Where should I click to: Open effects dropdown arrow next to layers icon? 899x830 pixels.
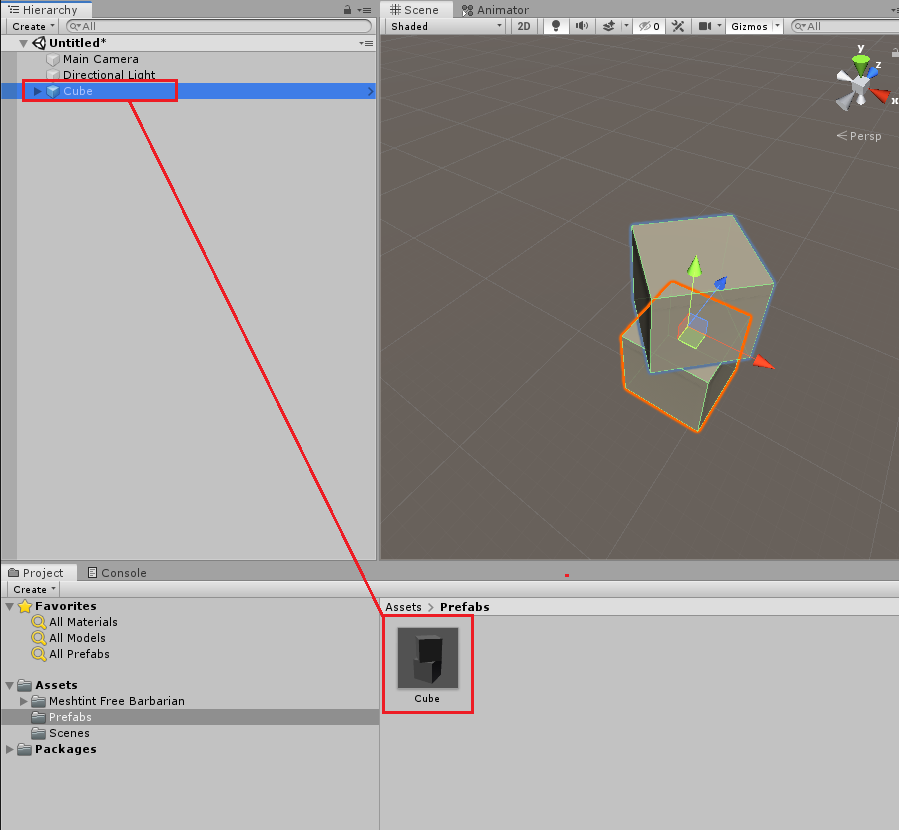626,26
